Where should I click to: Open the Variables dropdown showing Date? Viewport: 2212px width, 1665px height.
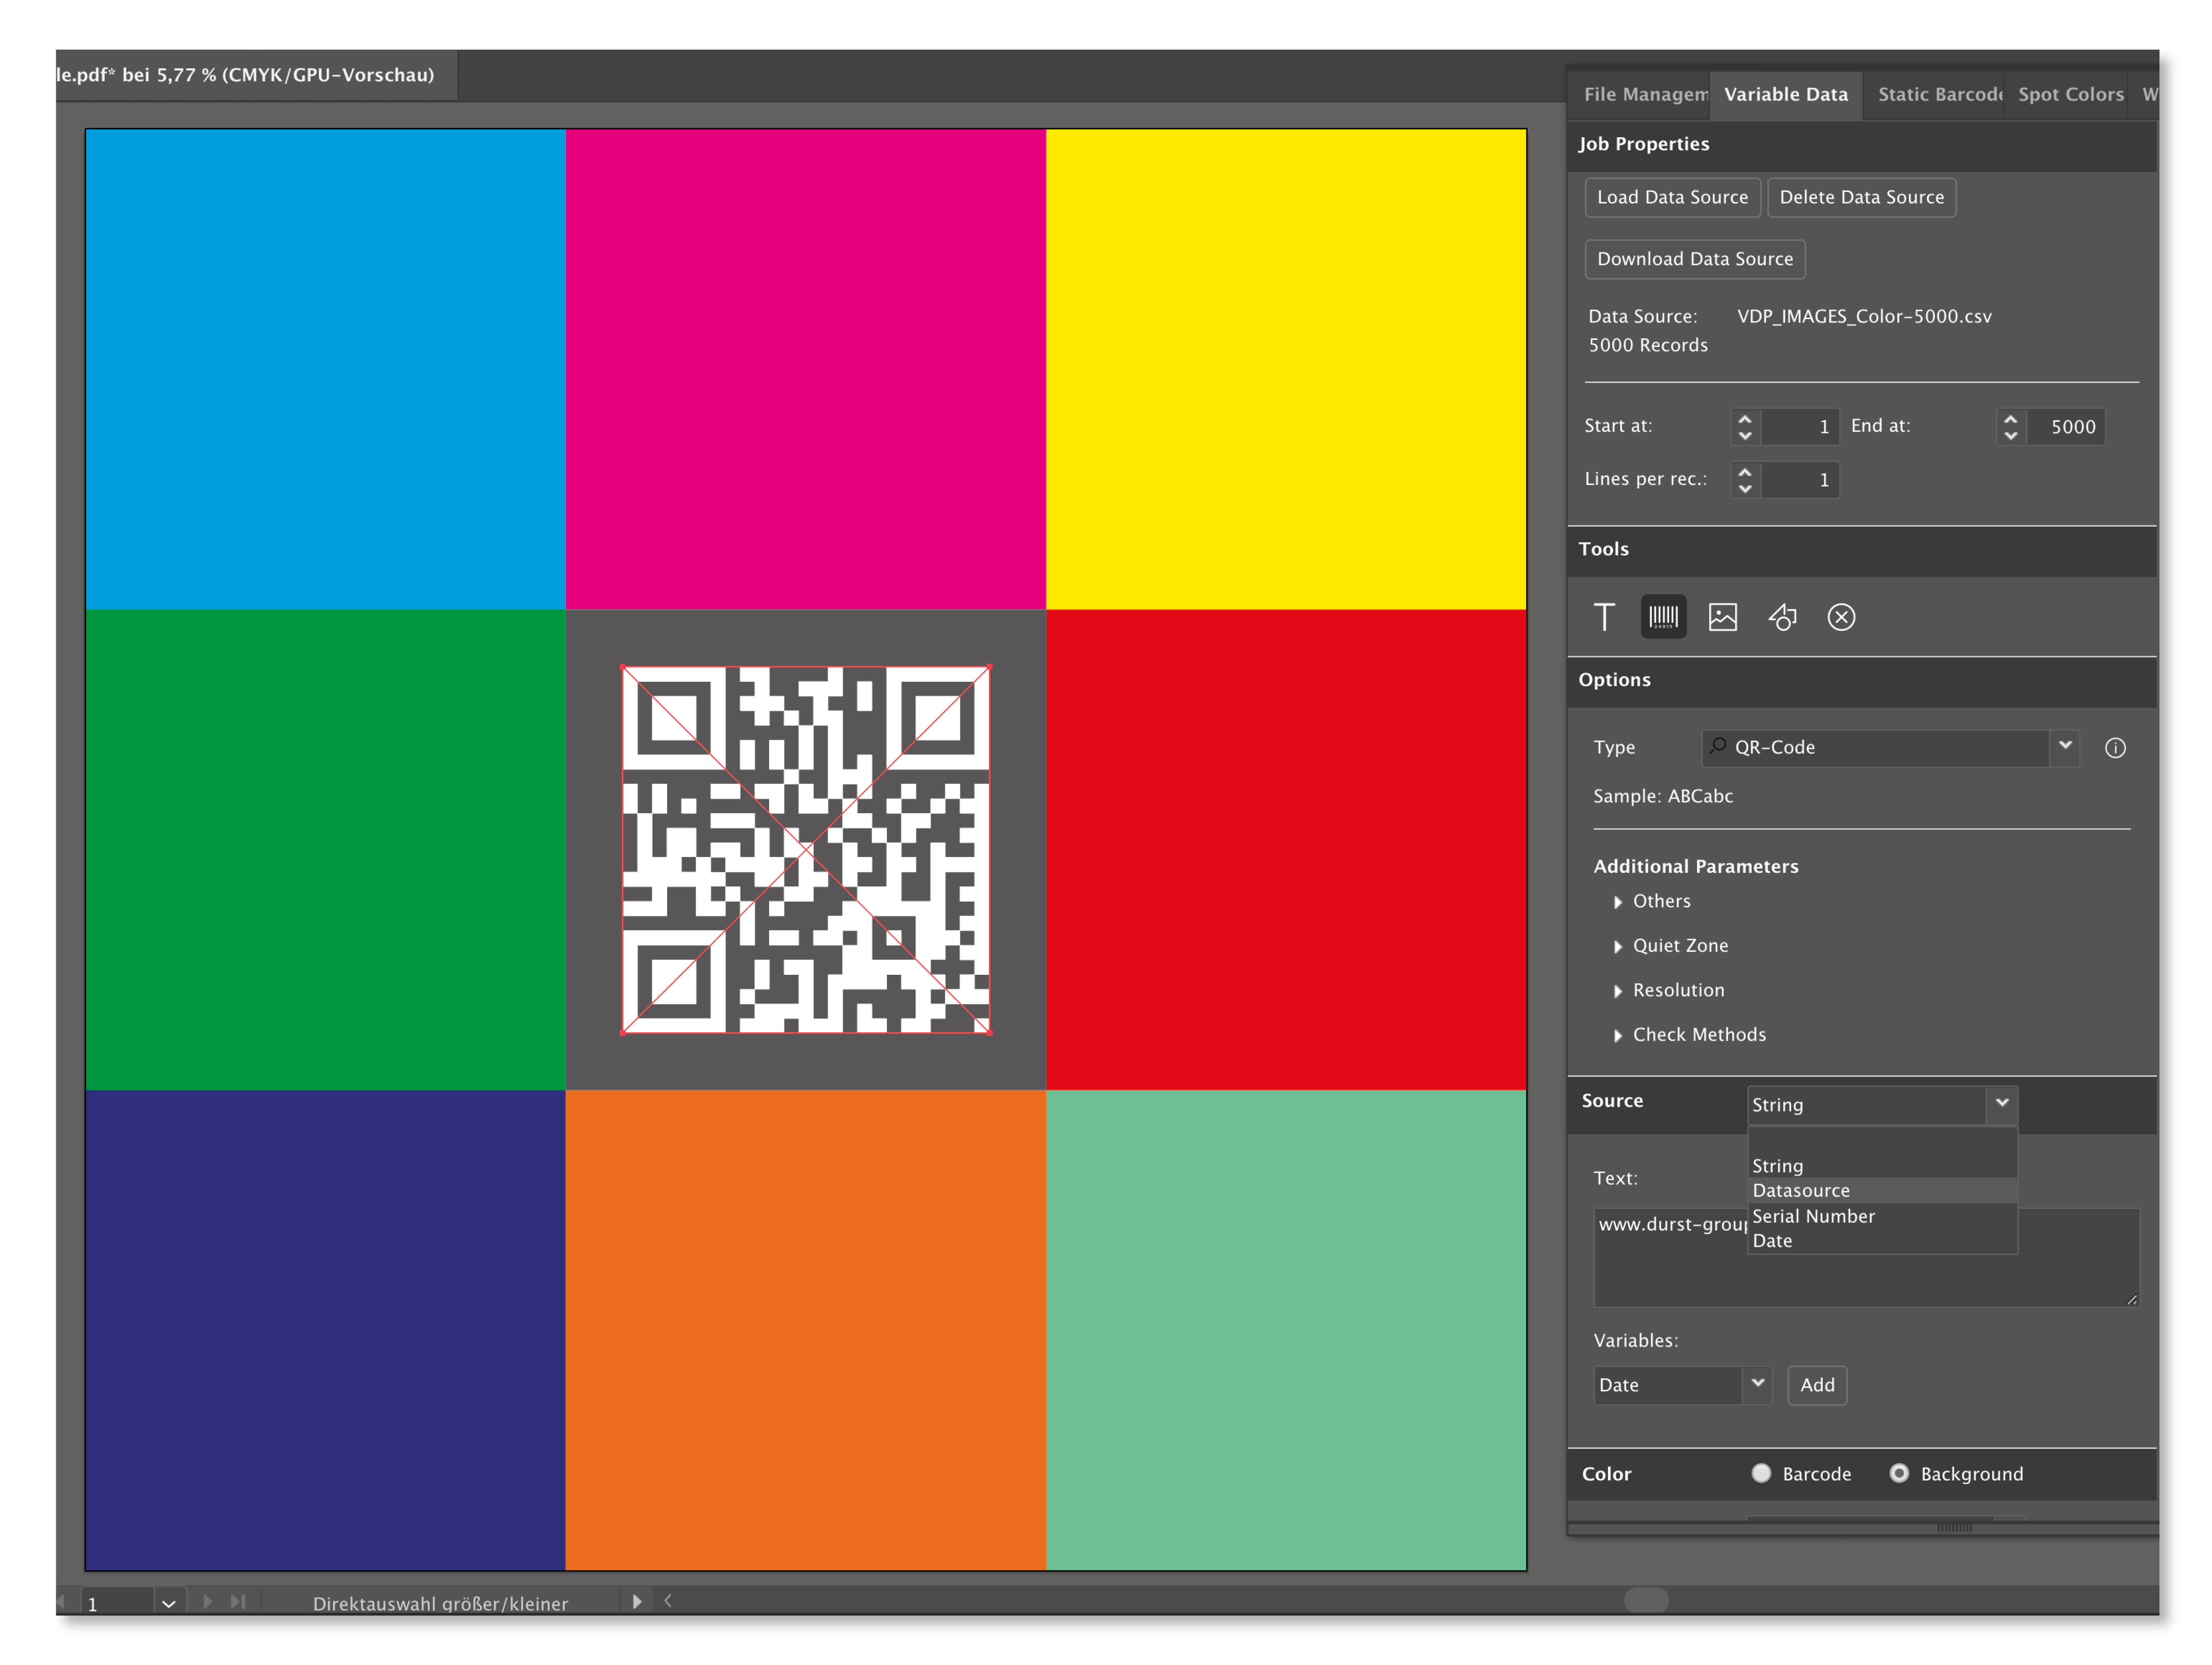tap(1758, 1385)
